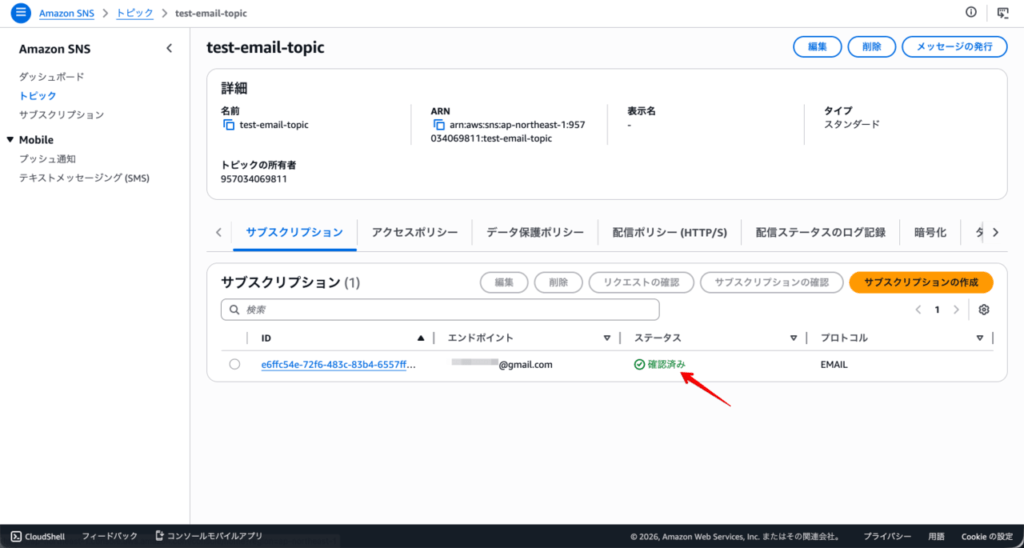Switch to 配信ポリシー (HTTP/S) tab
The height and width of the screenshot is (548, 1024).
669,233
